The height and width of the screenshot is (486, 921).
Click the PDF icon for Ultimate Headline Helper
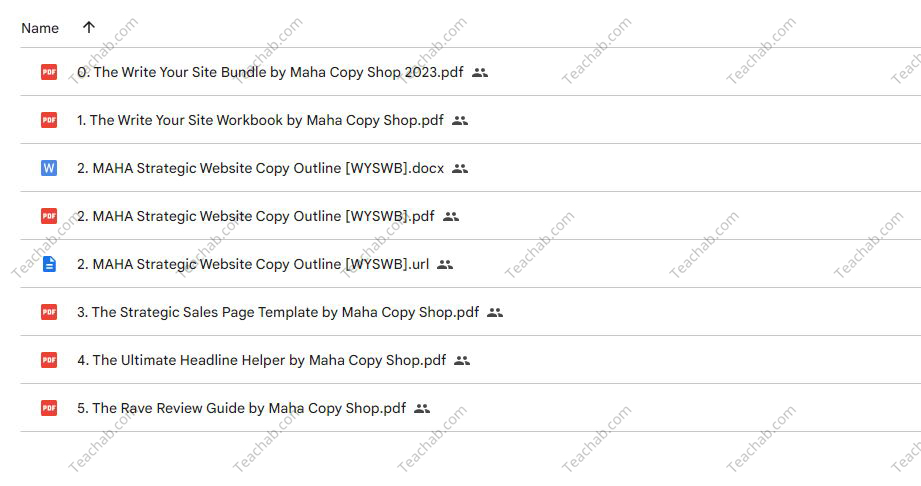tap(49, 360)
